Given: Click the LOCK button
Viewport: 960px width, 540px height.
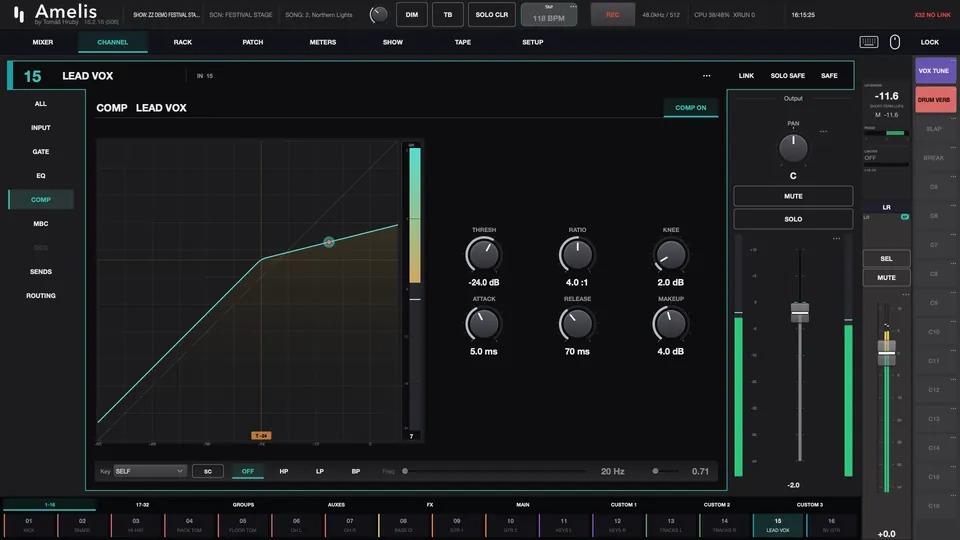Looking at the screenshot, I should 929,42.
